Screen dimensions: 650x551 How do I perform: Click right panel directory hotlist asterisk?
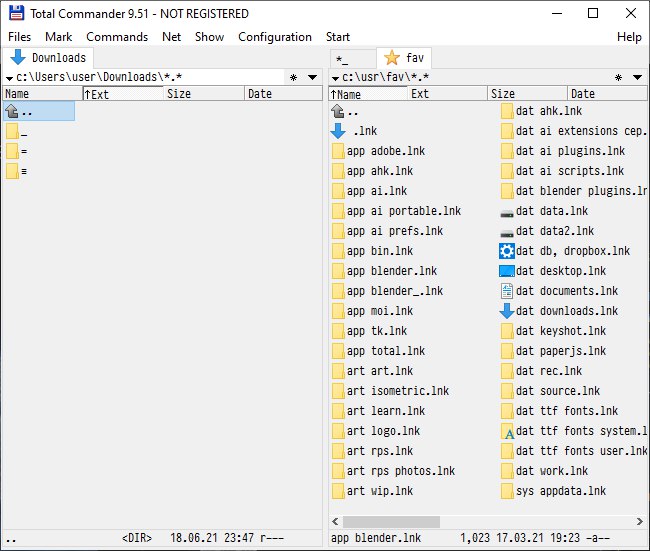(618, 78)
